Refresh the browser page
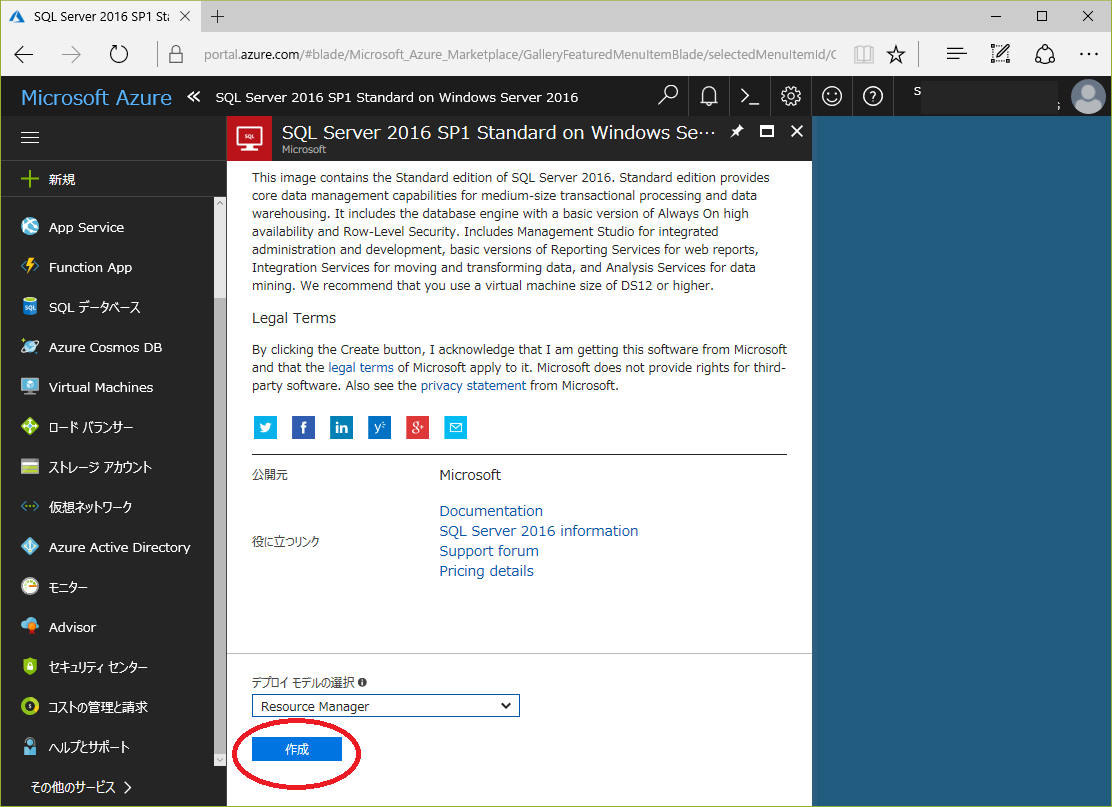This screenshot has height=807, width=1112. coord(118,54)
